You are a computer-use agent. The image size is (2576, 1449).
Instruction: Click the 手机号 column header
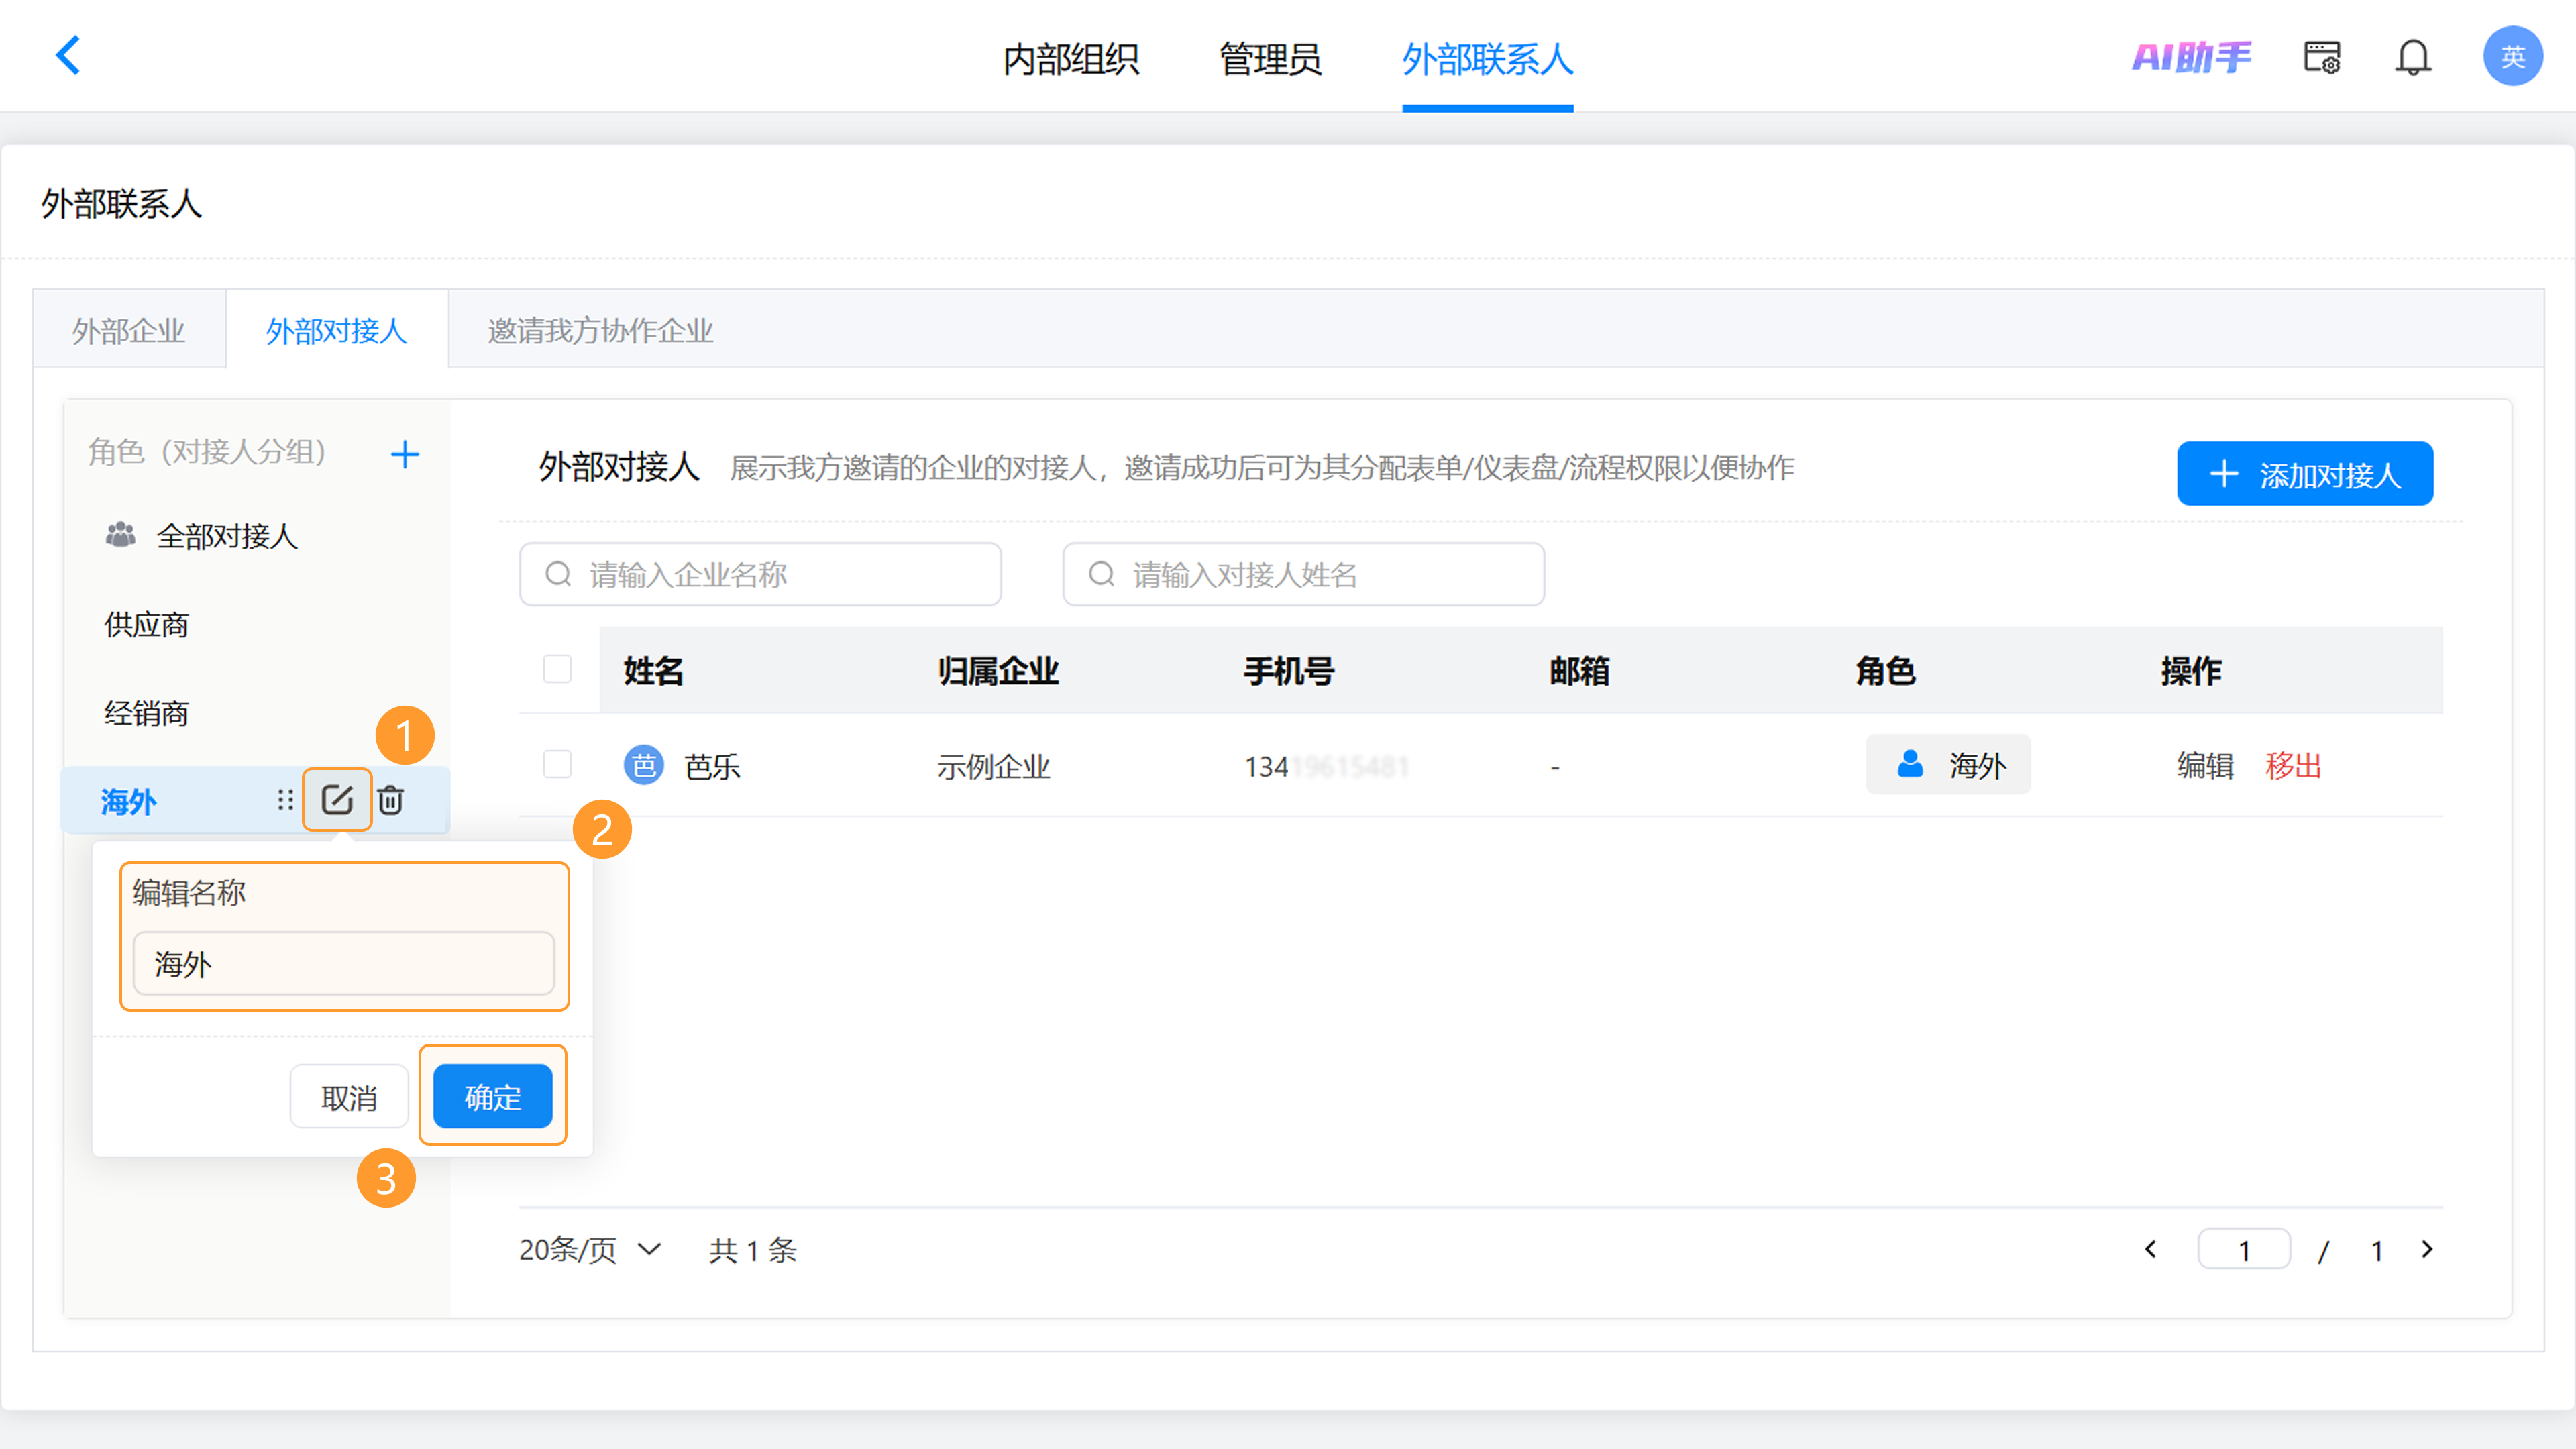coord(1289,670)
